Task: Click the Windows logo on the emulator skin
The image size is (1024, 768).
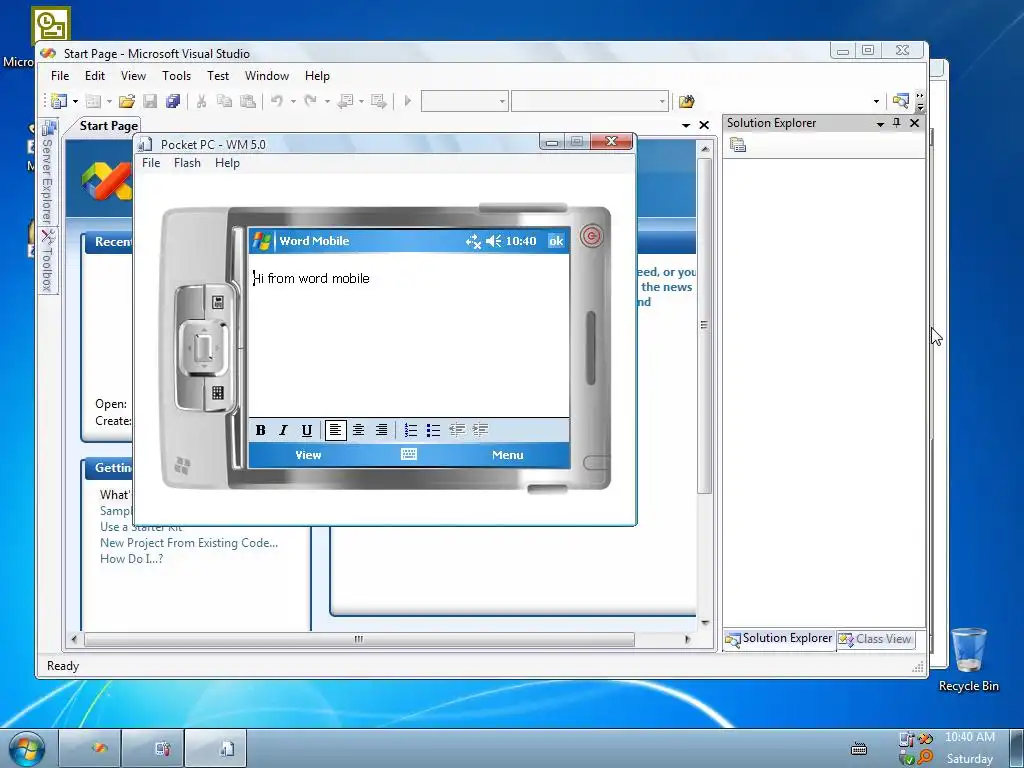Action: coord(183,466)
